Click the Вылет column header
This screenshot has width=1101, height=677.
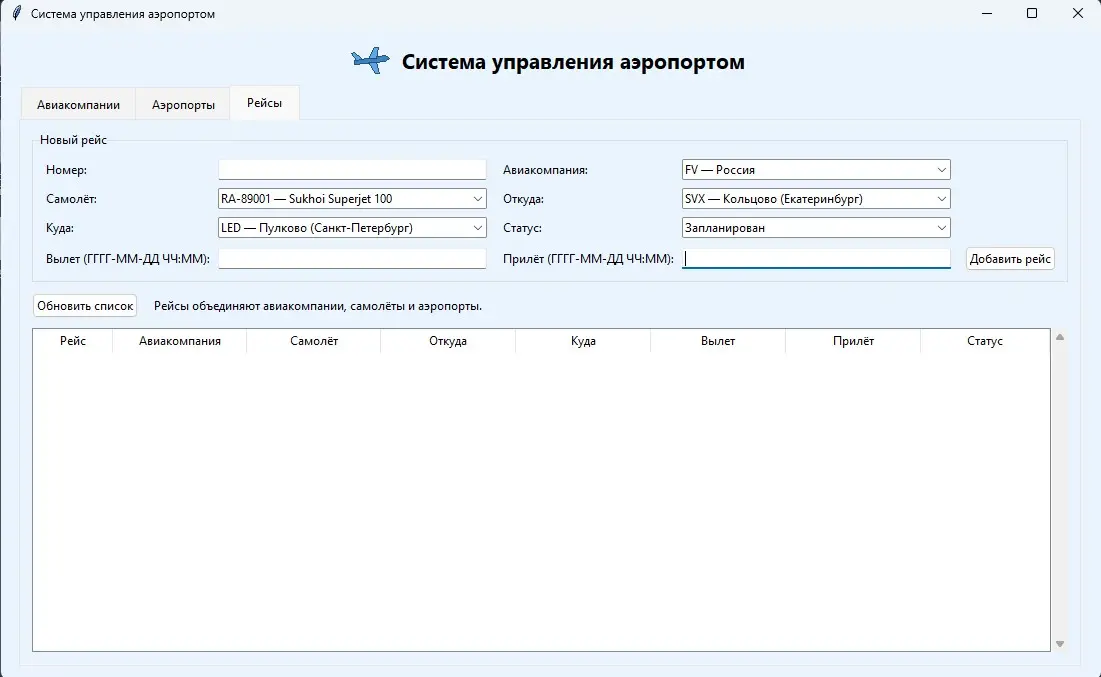click(x=718, y=341)
